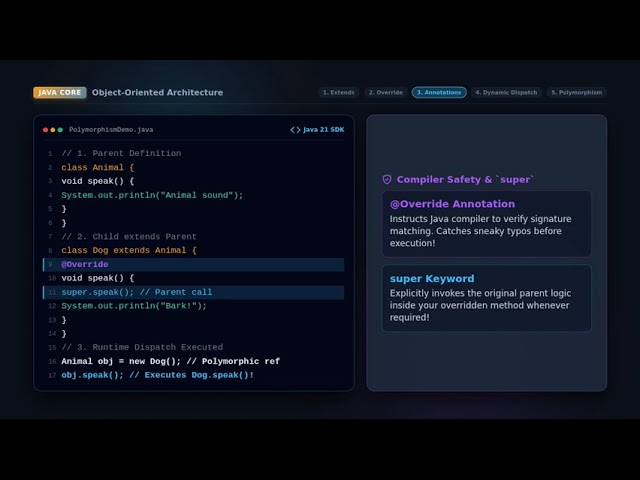Viewport: 640px width, 480px height.
Task: Click the super Keyword card heading
Action: point(432,279)
